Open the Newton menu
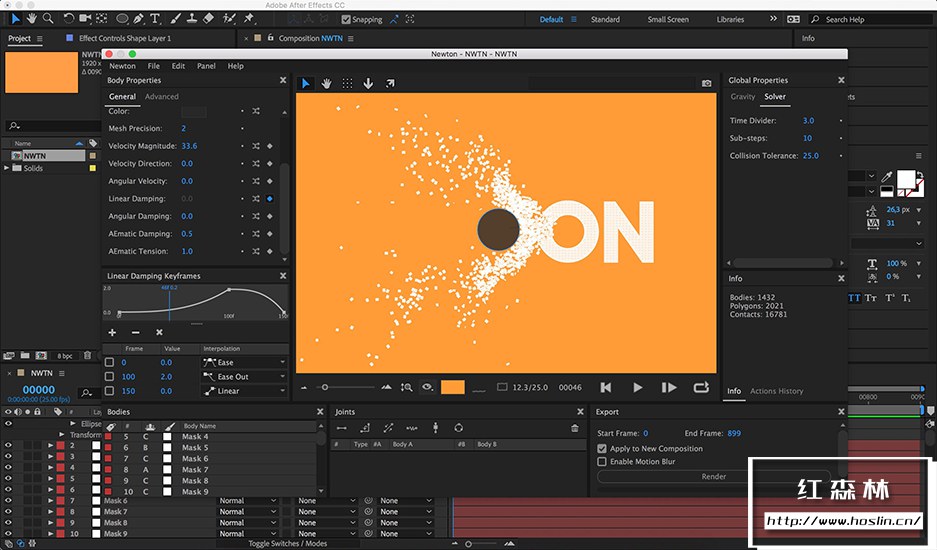Image resolution: width=937 pixels, height=550 pixels. 123,66
